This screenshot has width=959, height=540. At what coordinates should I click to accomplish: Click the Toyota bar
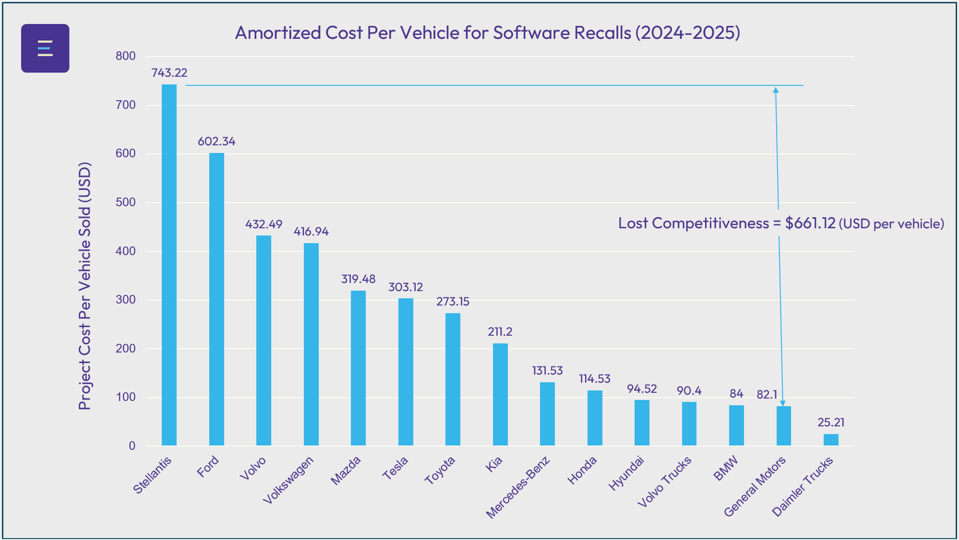pos(452,379)
